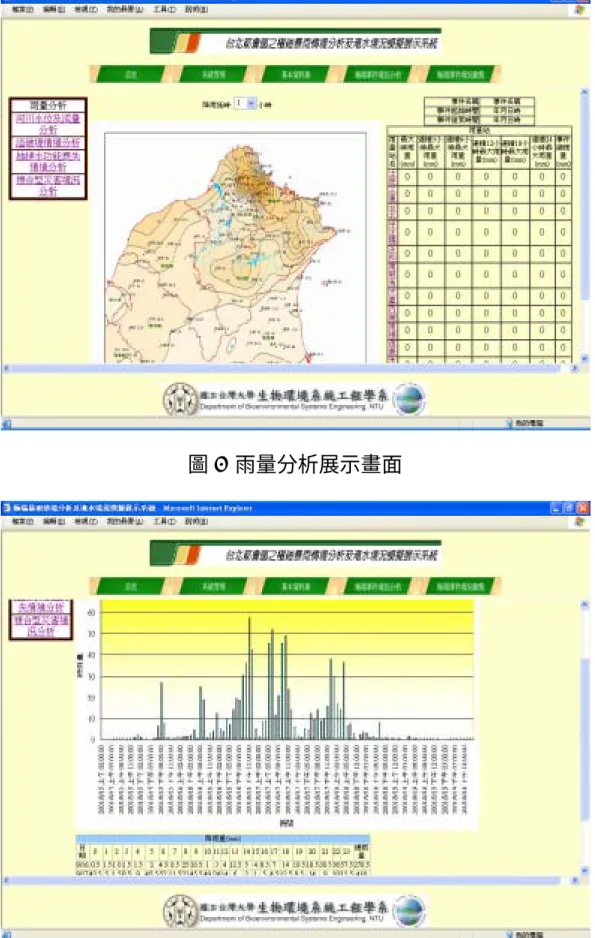Click middle green navigation tab, lower window
Viewport: 595px width, 938px height.
coord(295,586)
